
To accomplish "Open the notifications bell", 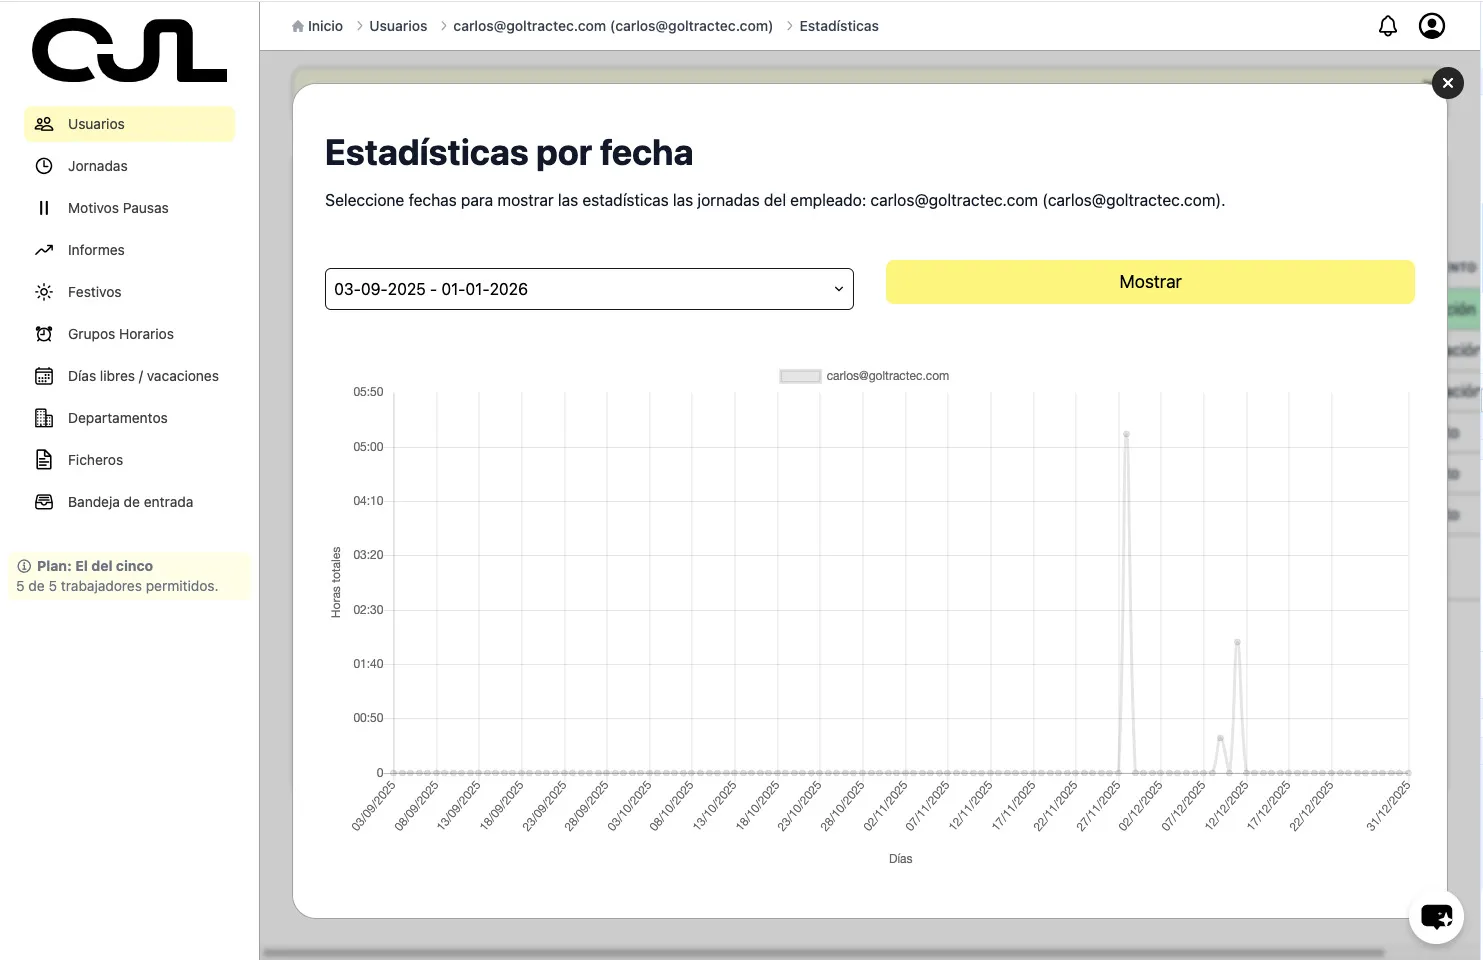I will 1388,25.
